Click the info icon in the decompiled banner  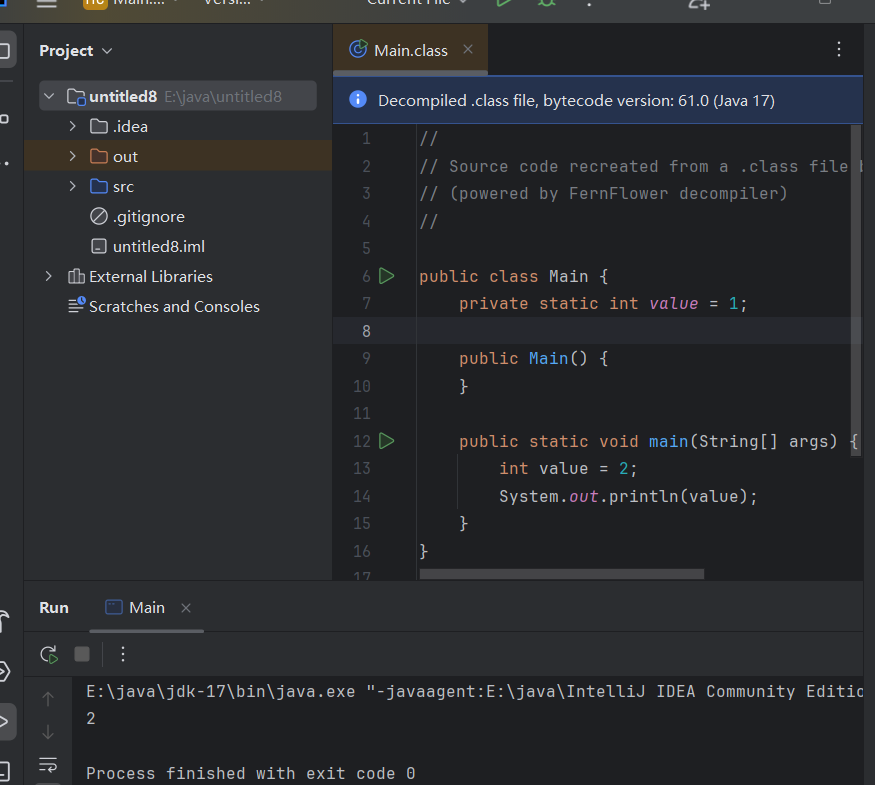click(x=358, y=100)
